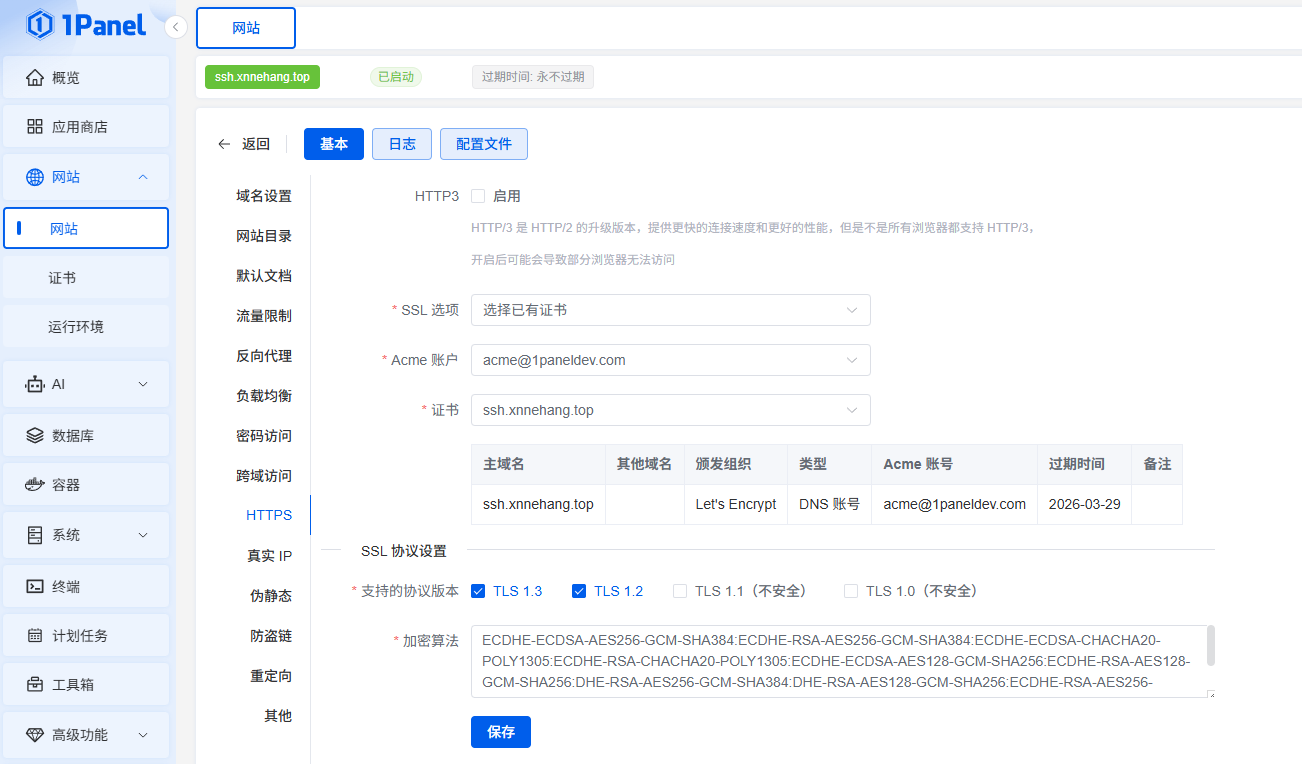
Task: Select the 证书 certificates sidebar entry
Action: pos(86,278)
